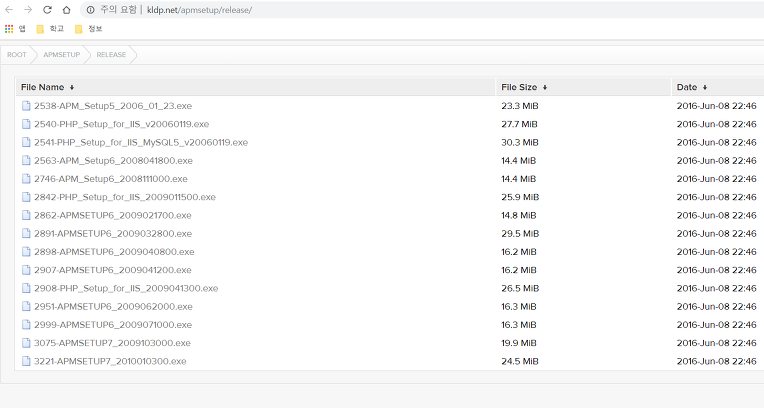Sort by File Size column header

click(x=524, y=87)
